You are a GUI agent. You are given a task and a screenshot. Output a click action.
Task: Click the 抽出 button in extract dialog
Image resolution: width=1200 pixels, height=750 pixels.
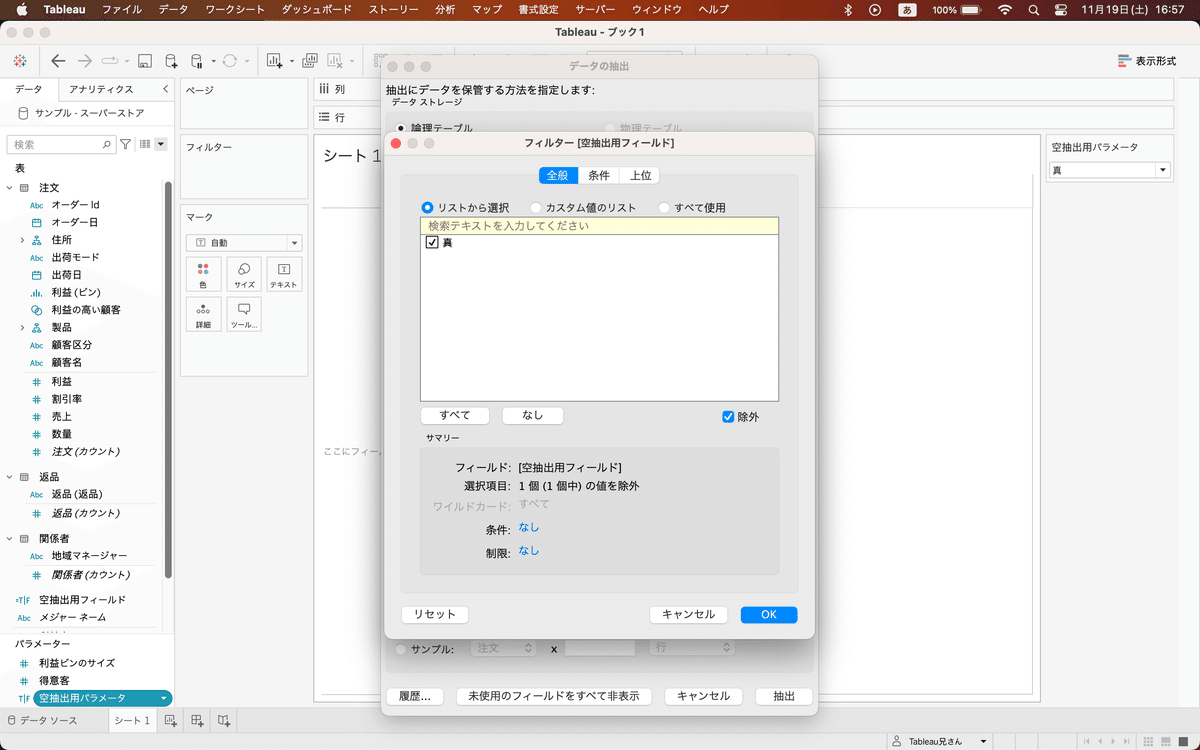pos(784,696)
